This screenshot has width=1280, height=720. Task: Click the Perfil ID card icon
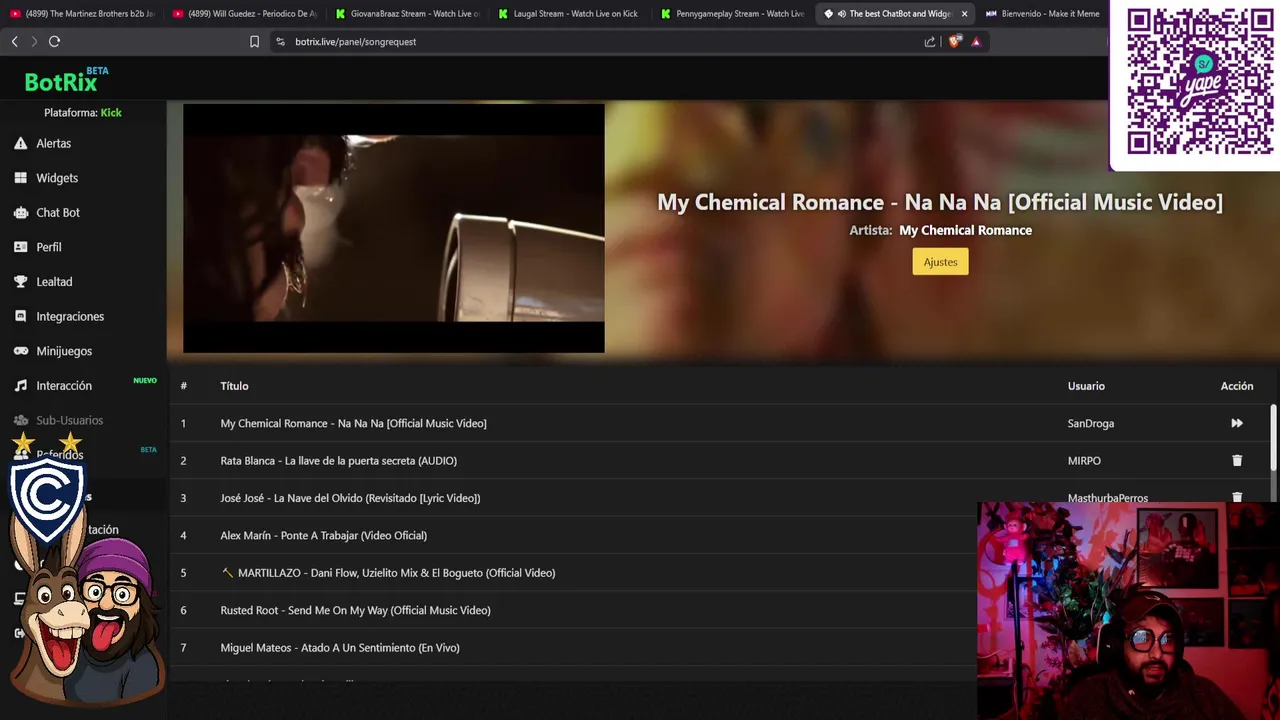coord(20,247)
